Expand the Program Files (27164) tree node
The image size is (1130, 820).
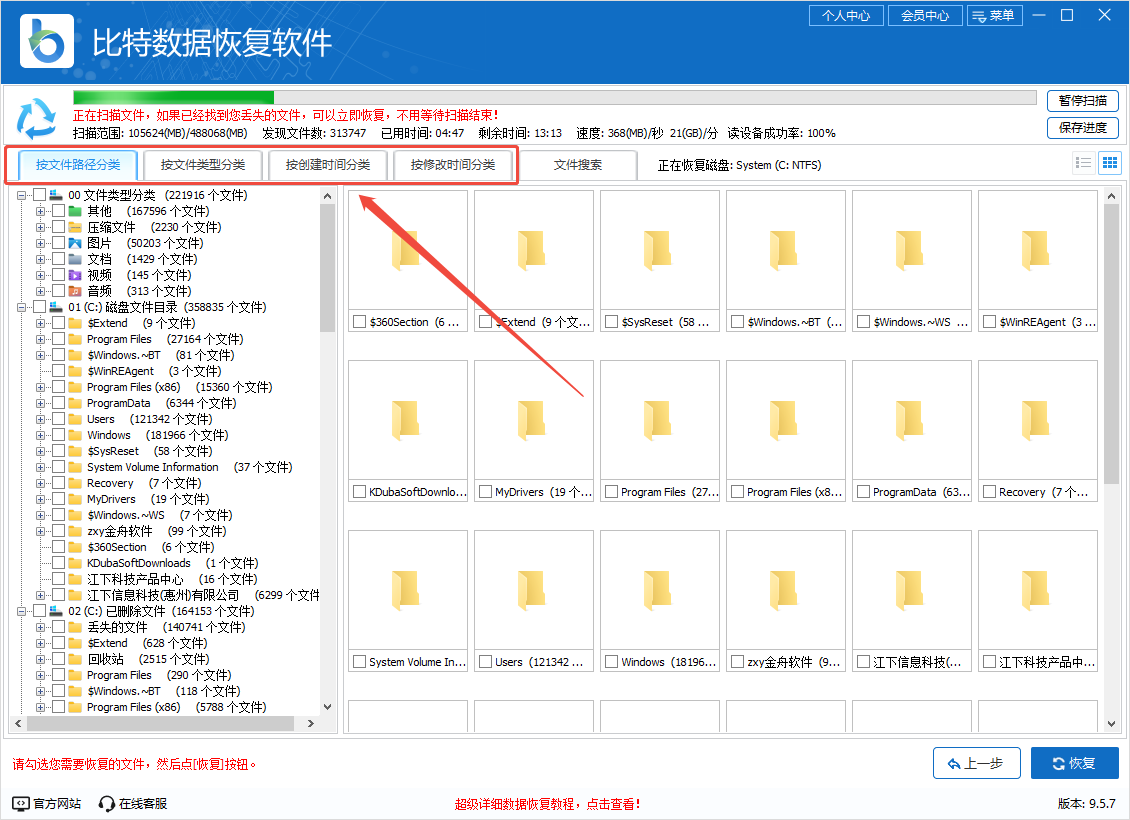(40, 339)
